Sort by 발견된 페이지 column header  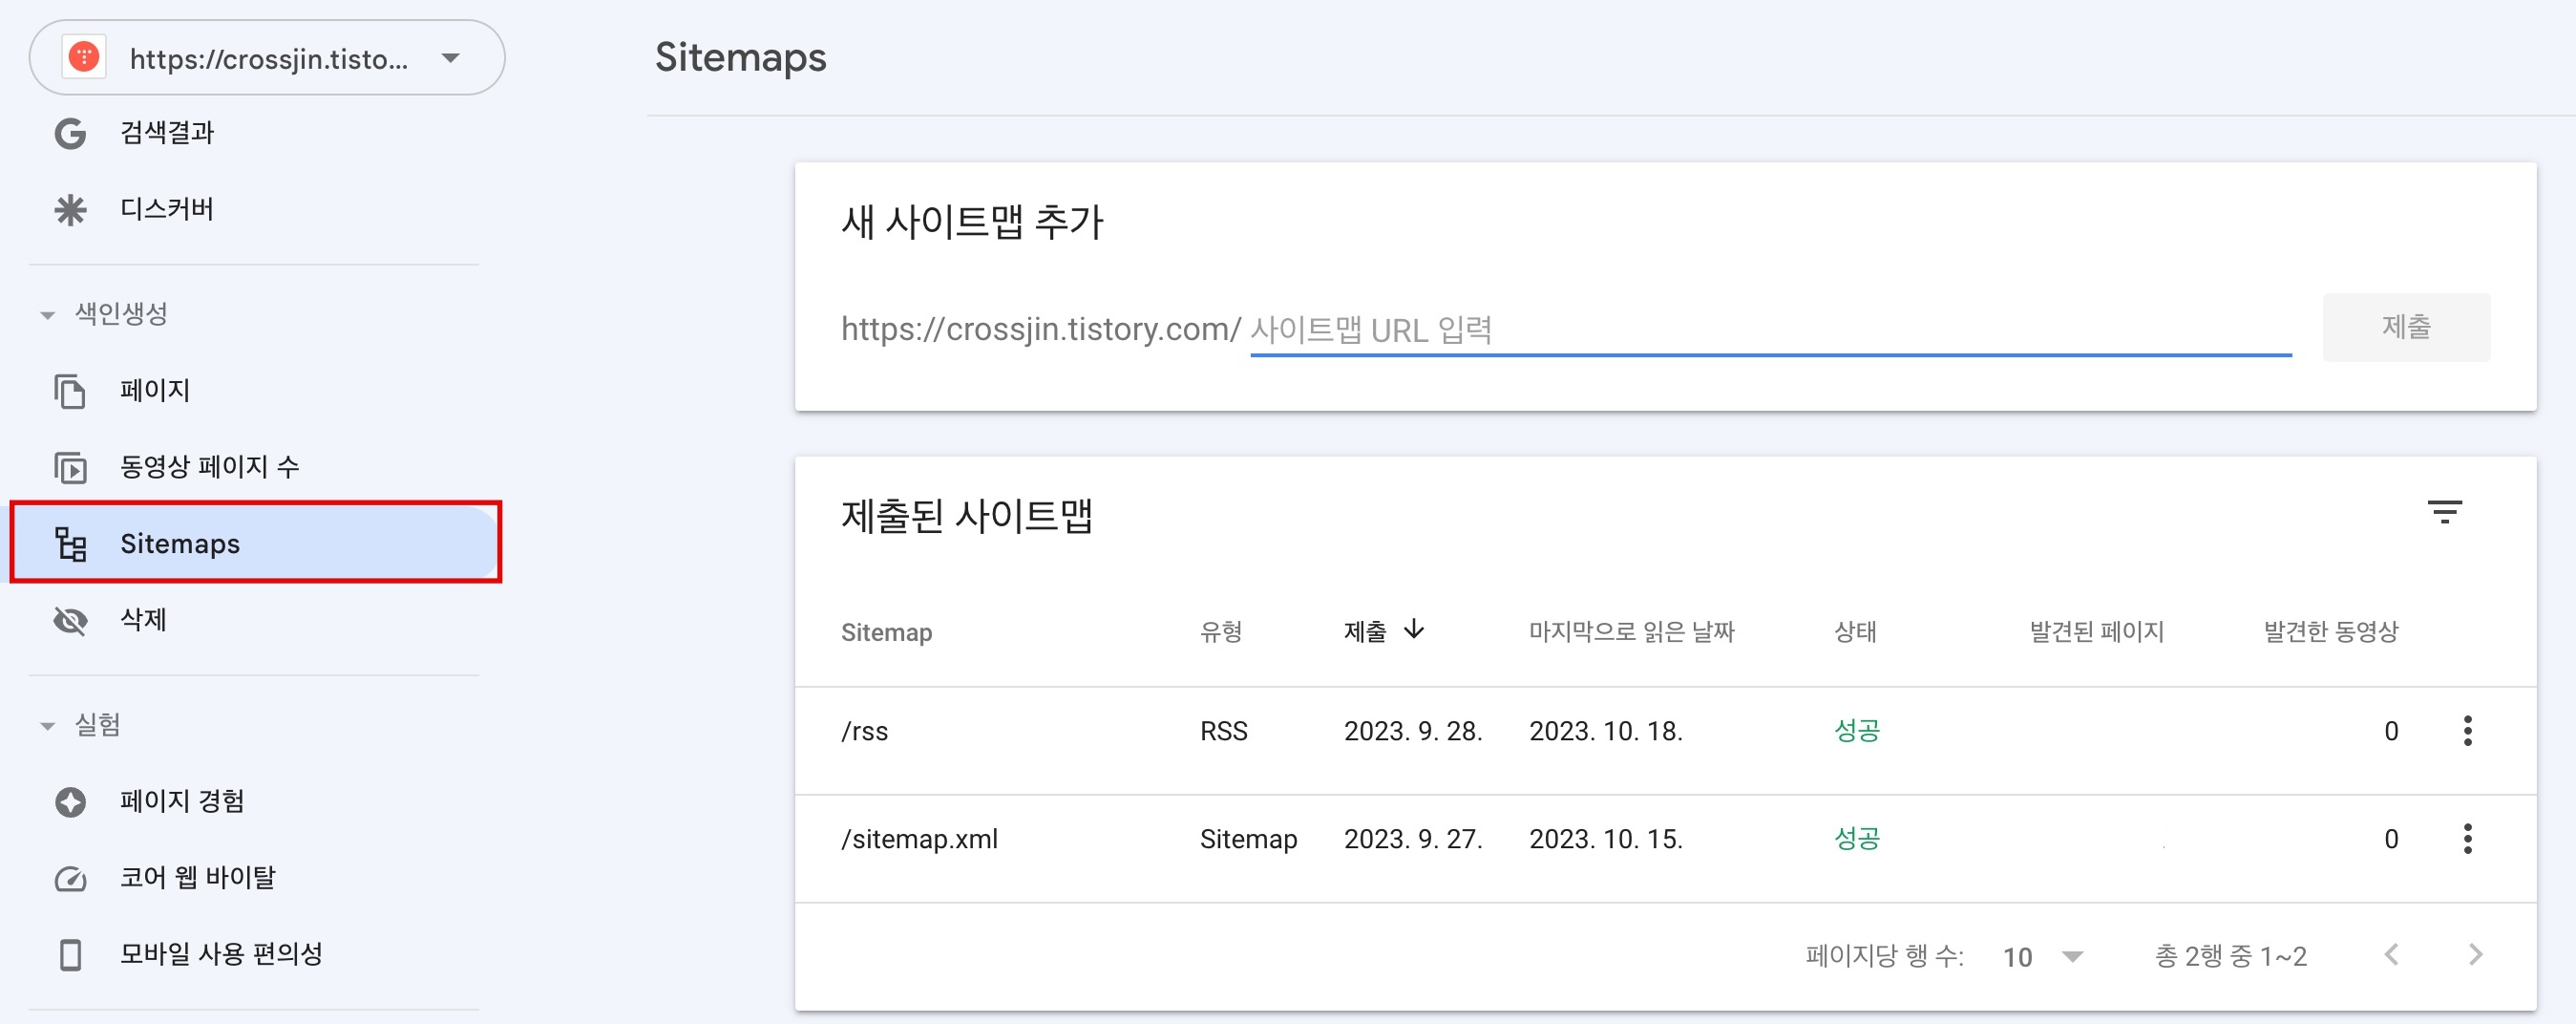point(2096,632)
